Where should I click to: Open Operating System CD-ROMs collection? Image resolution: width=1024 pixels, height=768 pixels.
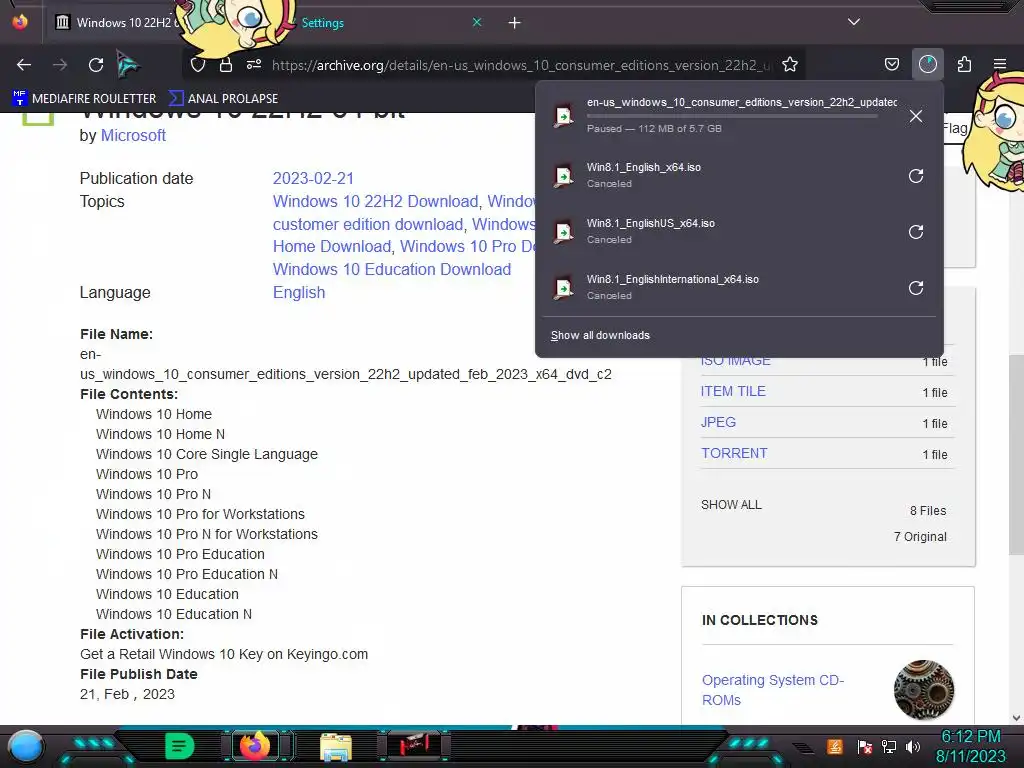click(773, 690)
